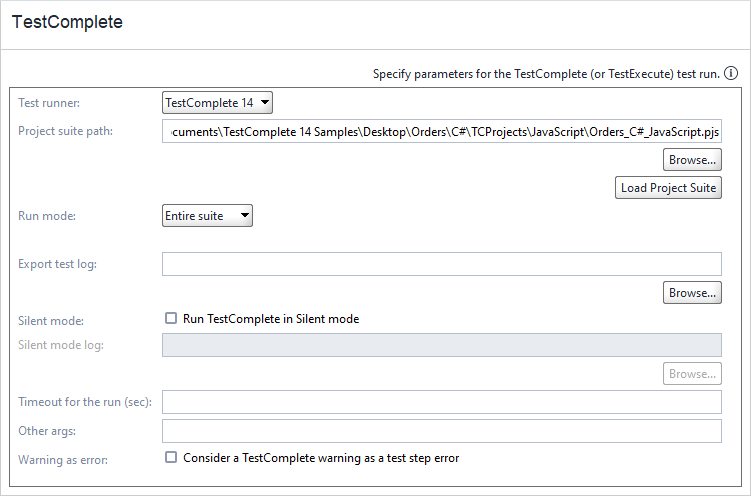Screen dimensions: 751x496
Task: Click the TestComplete heading
Action: pos(67,22)
